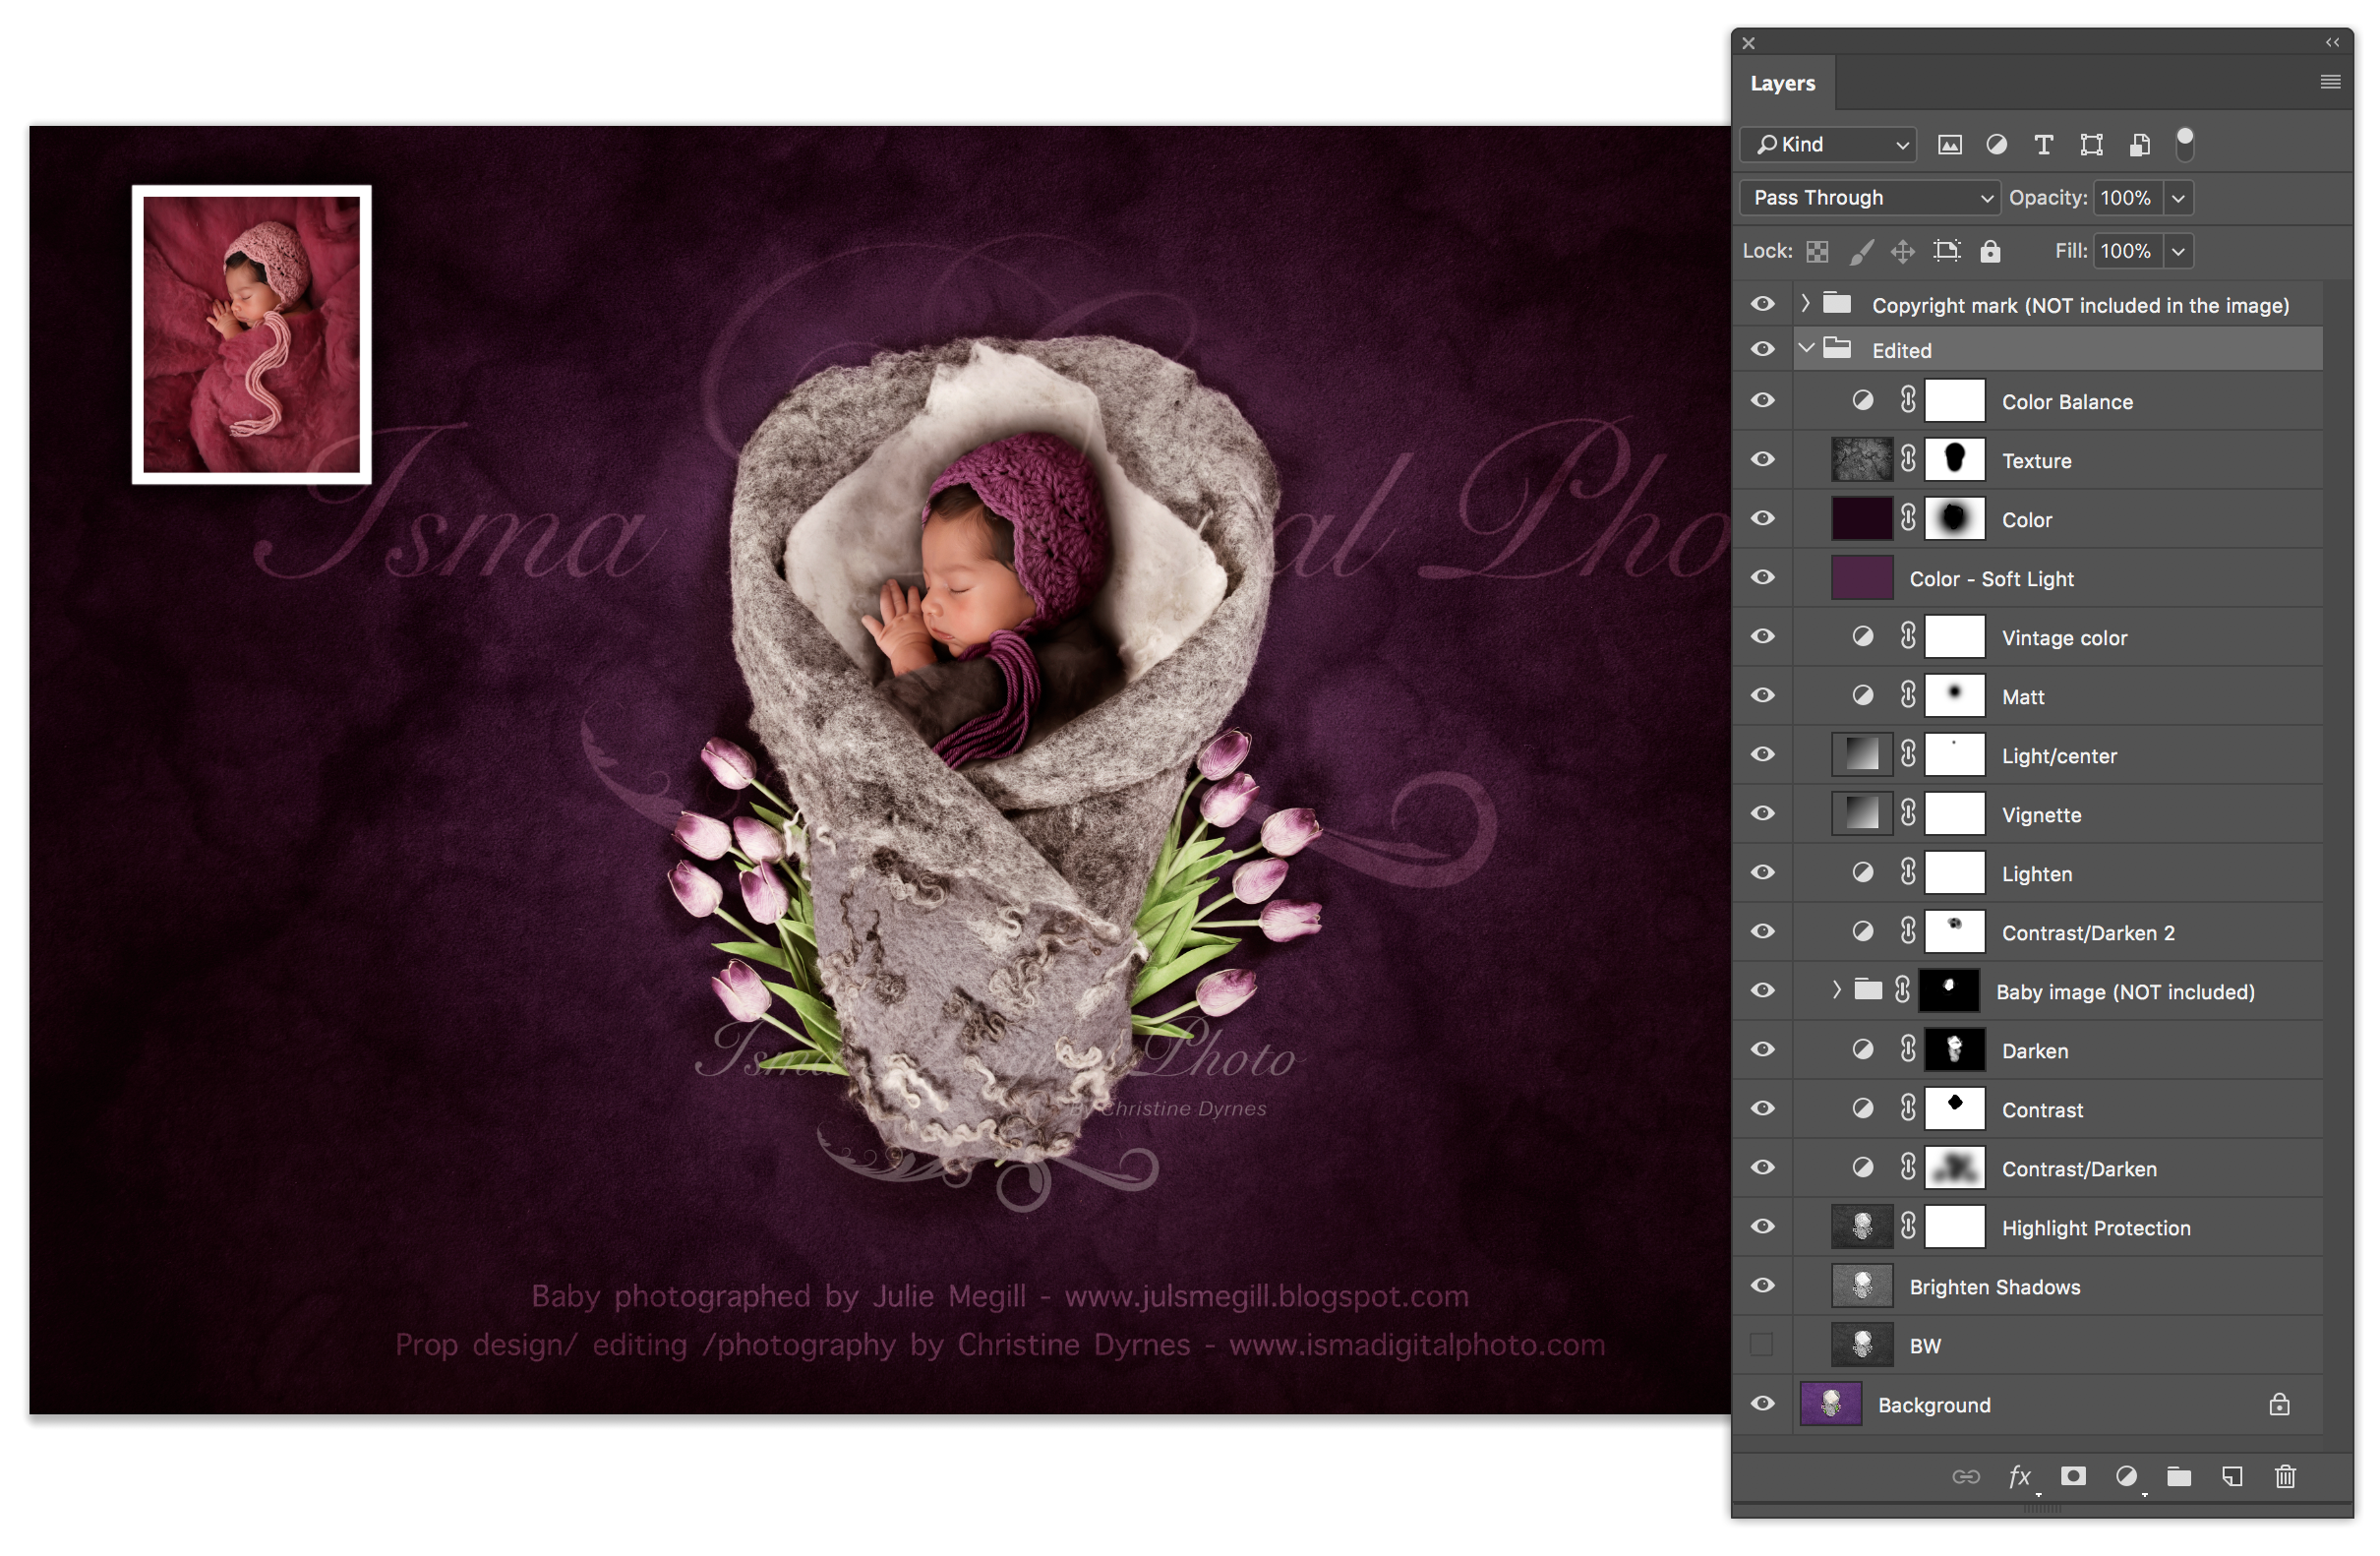Hide the Edited group
Screen dimensions: 2380x1556
(1763, 349)
